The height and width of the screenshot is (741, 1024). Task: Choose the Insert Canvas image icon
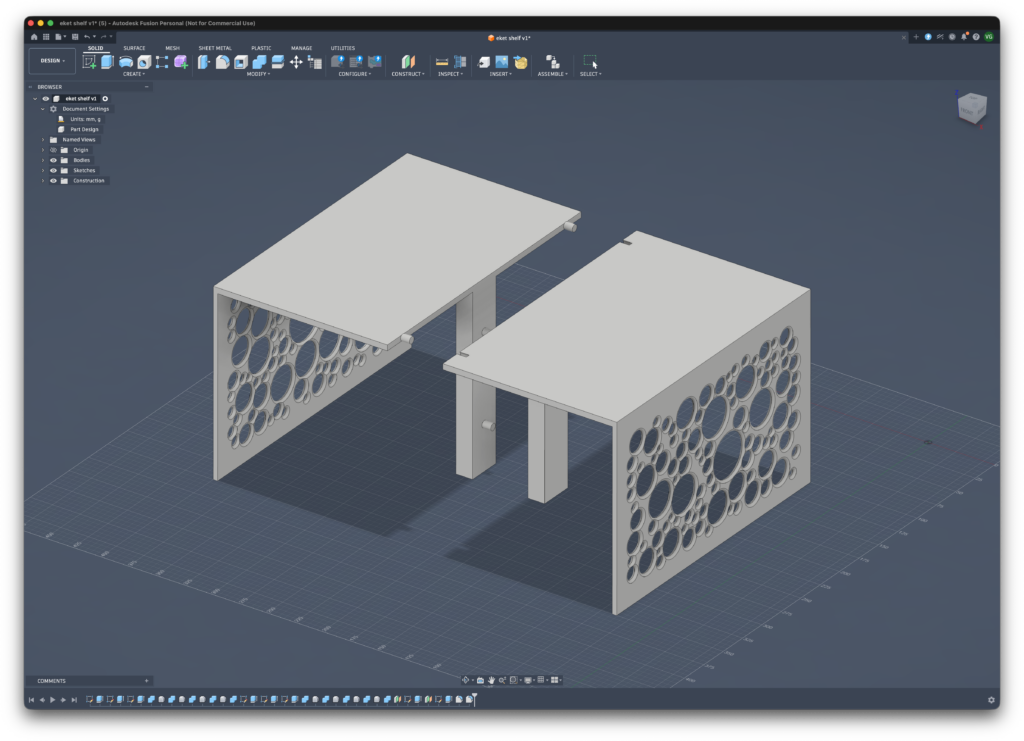[502, 62]
